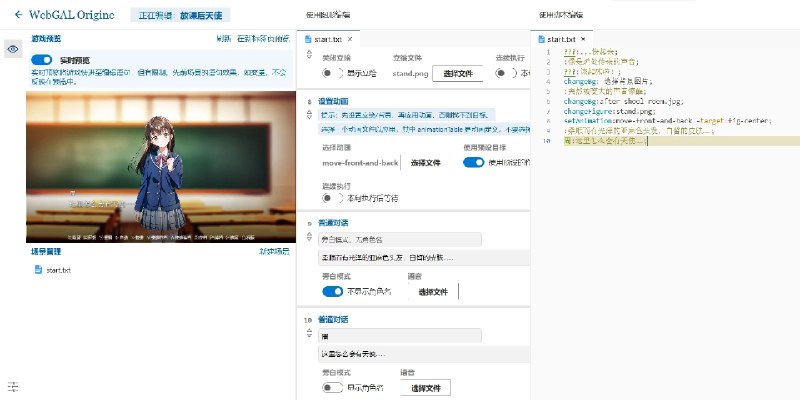Click the start.txt file icon in scene management

click(x=39, y=270)
